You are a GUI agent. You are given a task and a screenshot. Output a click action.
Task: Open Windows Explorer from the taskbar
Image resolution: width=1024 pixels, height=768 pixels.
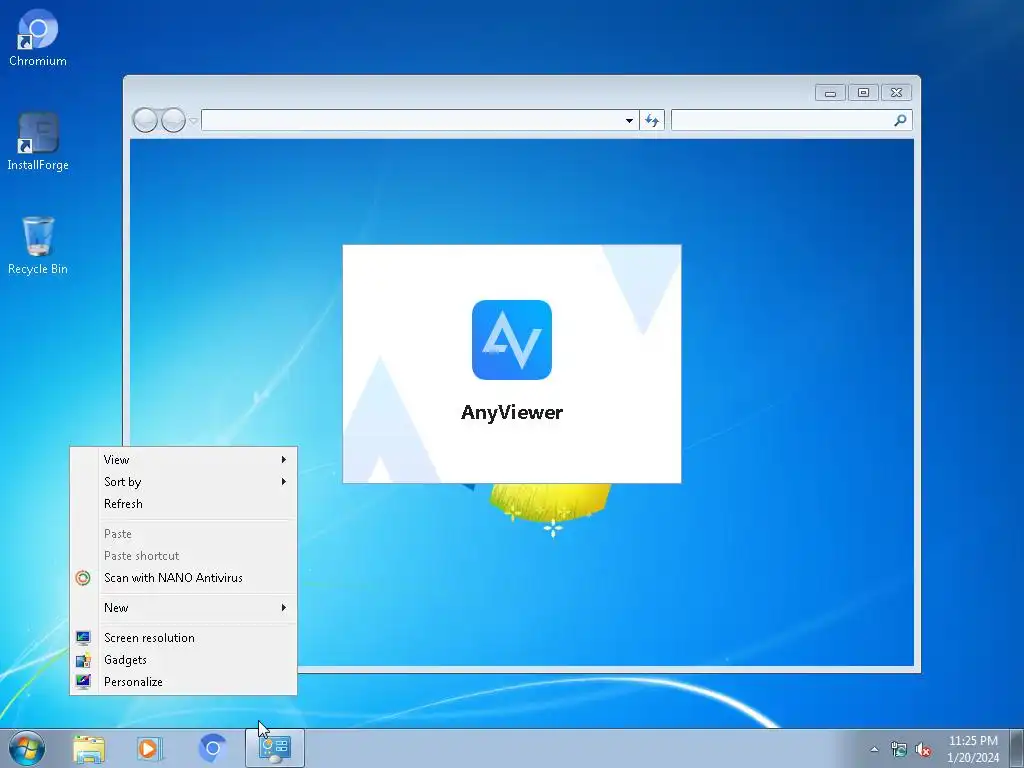(x=89, y=748)
